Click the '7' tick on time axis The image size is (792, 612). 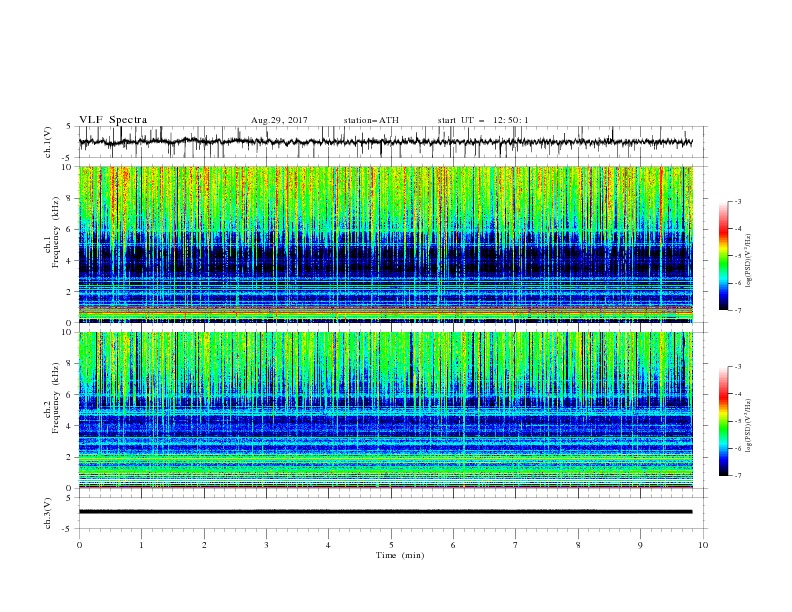pos(516,545)
